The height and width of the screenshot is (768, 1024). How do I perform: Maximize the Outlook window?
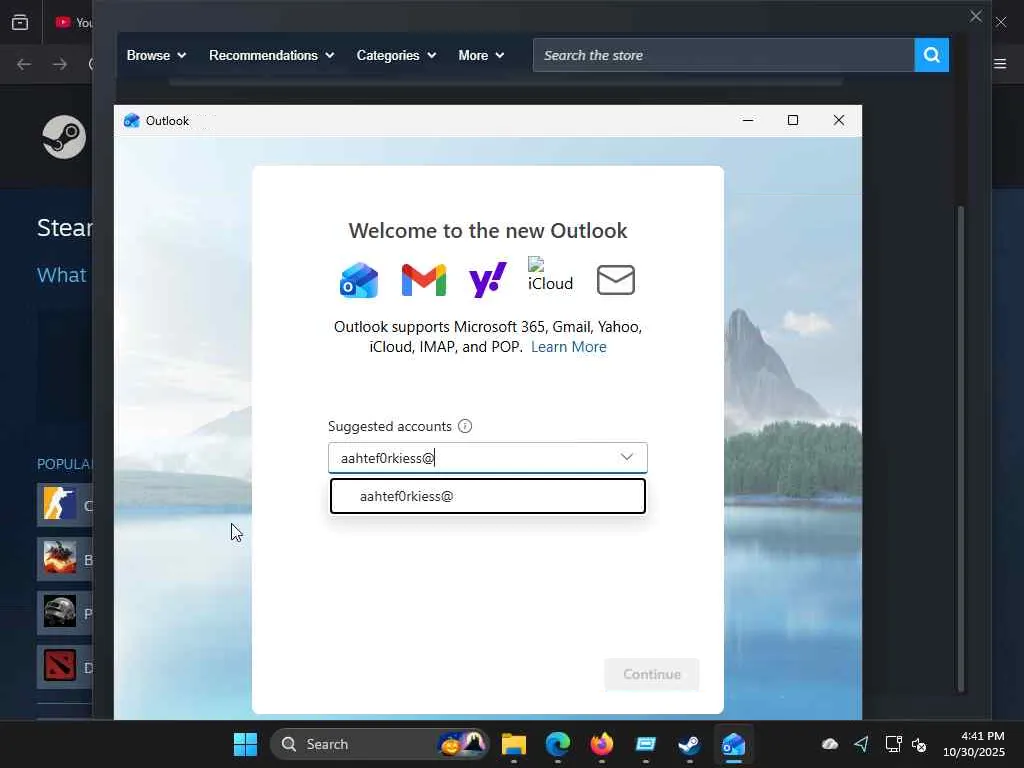point(793,120)
